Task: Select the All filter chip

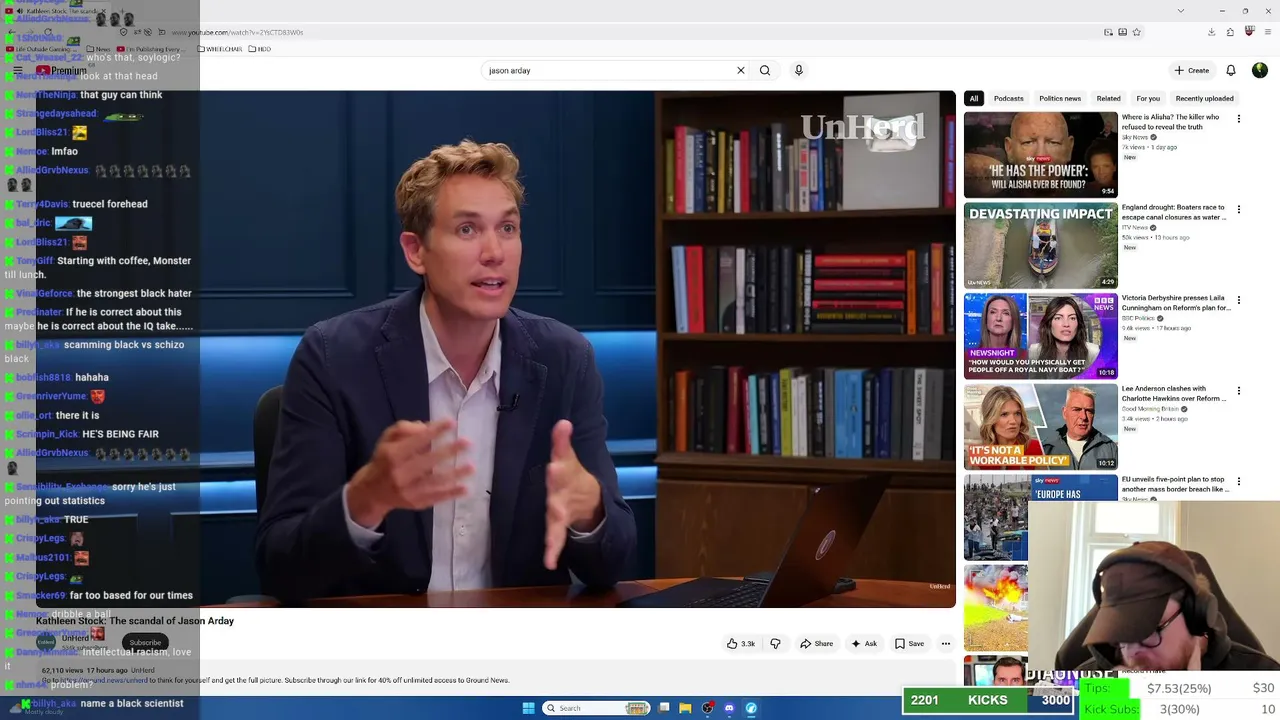Action: 974,98
